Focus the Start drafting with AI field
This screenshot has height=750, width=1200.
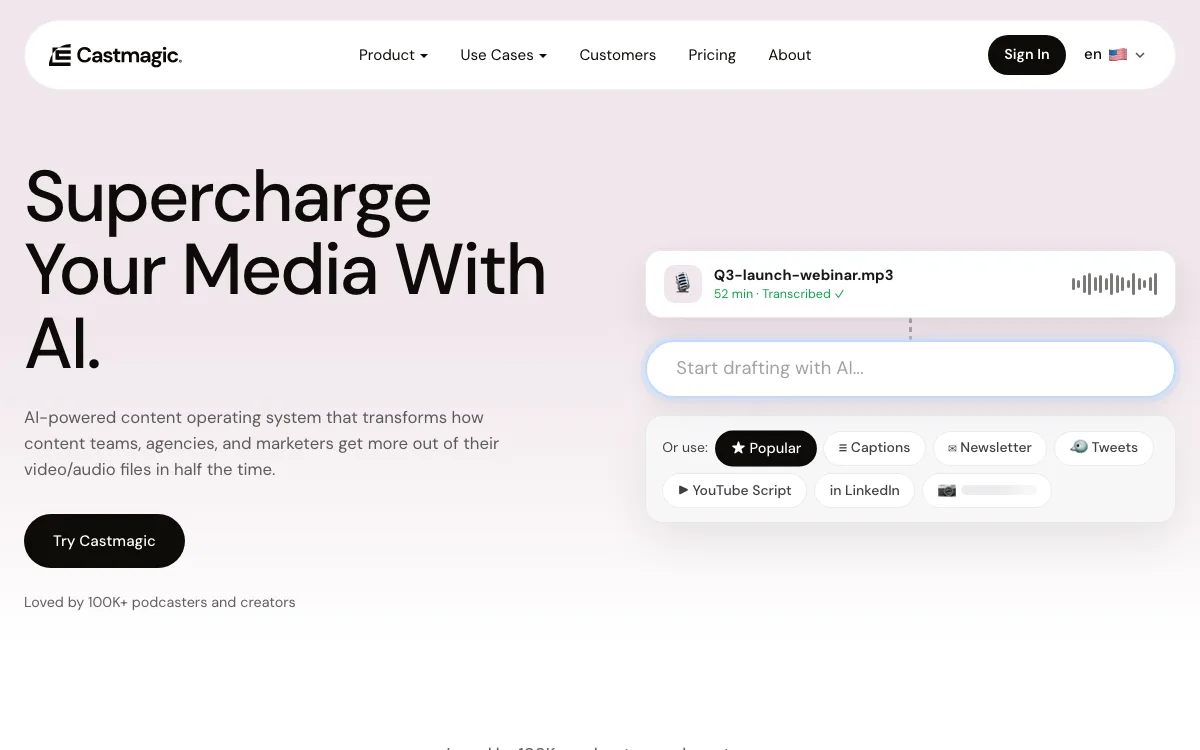[910, 368]
